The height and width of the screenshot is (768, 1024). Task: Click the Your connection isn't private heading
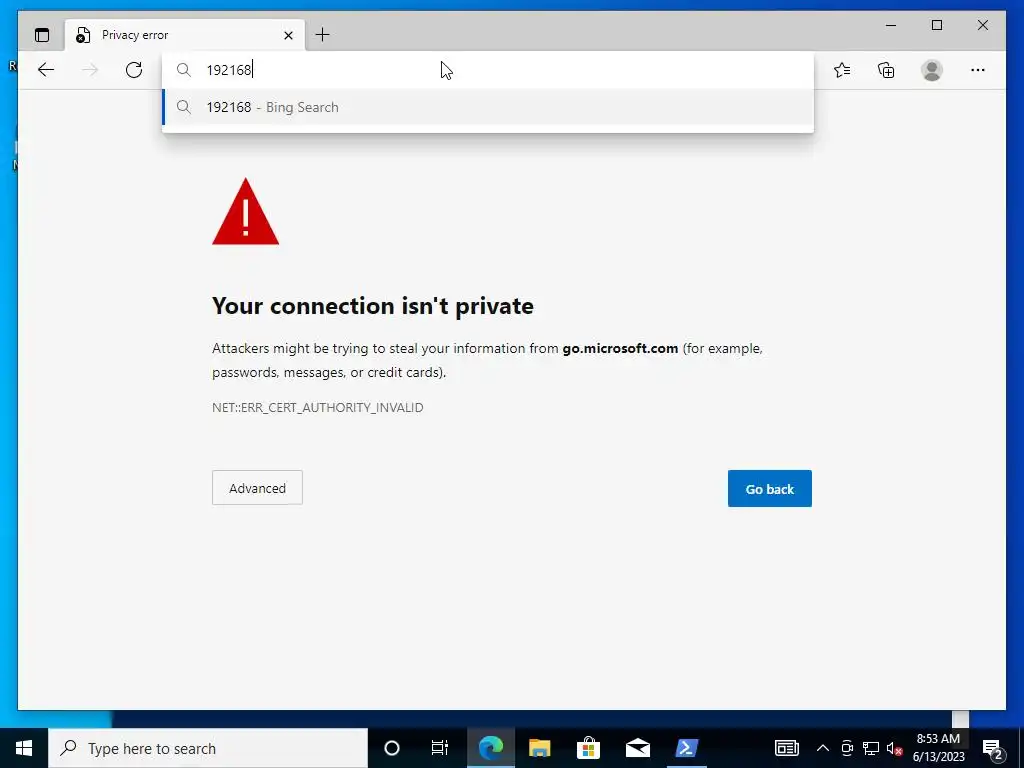373,306
